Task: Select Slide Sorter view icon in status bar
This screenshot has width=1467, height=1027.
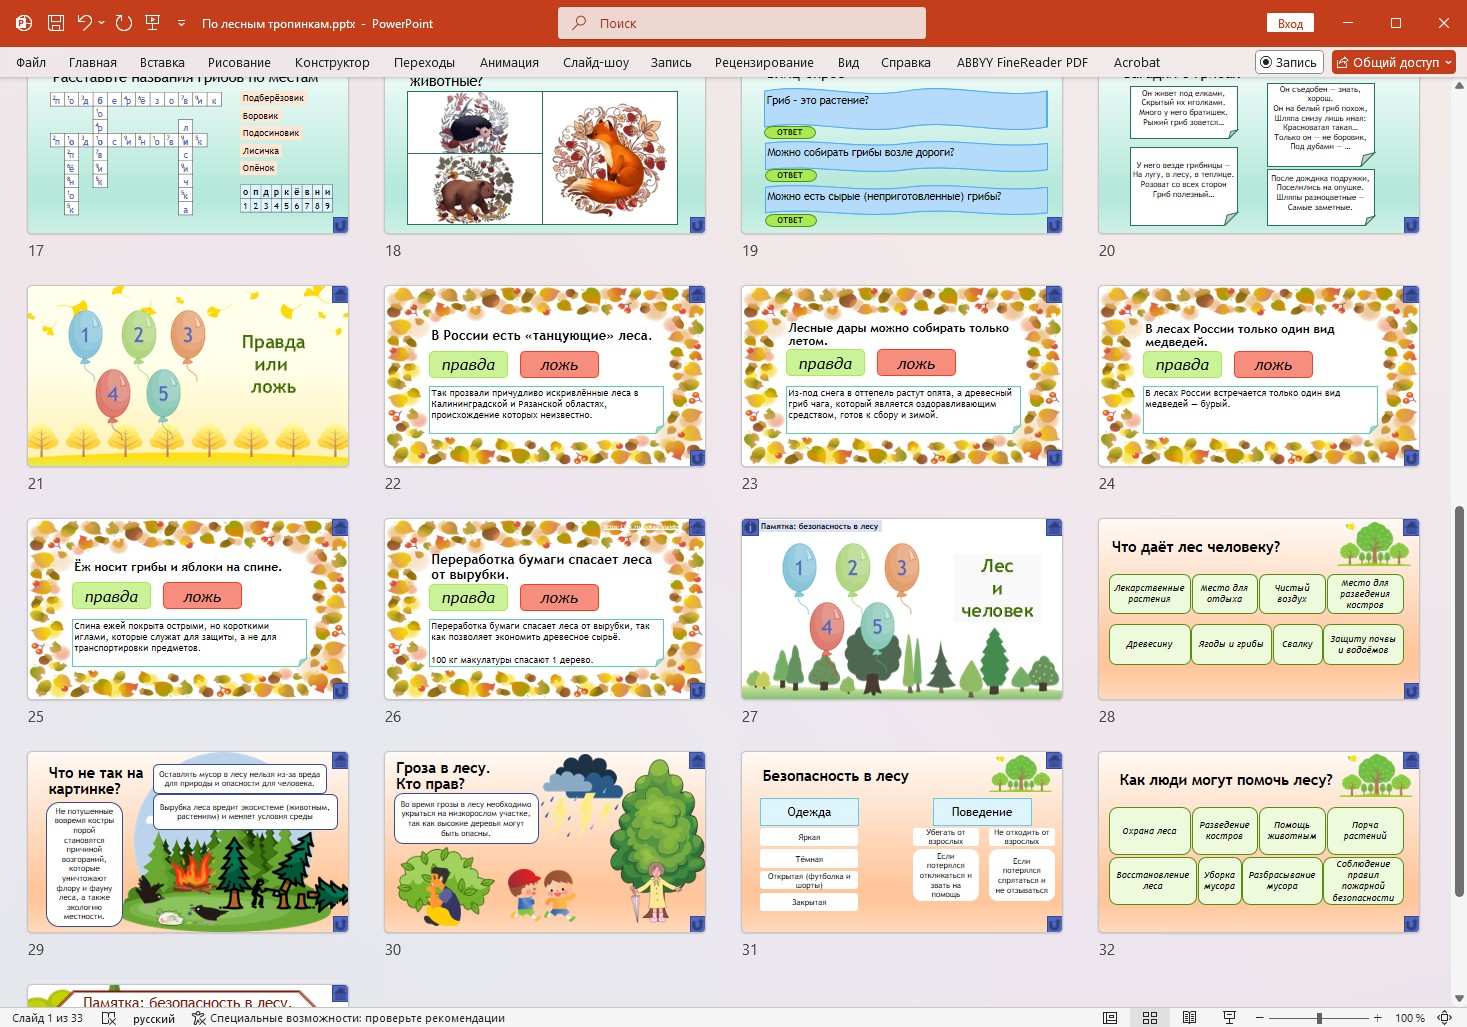Action: point(1150,1018)
